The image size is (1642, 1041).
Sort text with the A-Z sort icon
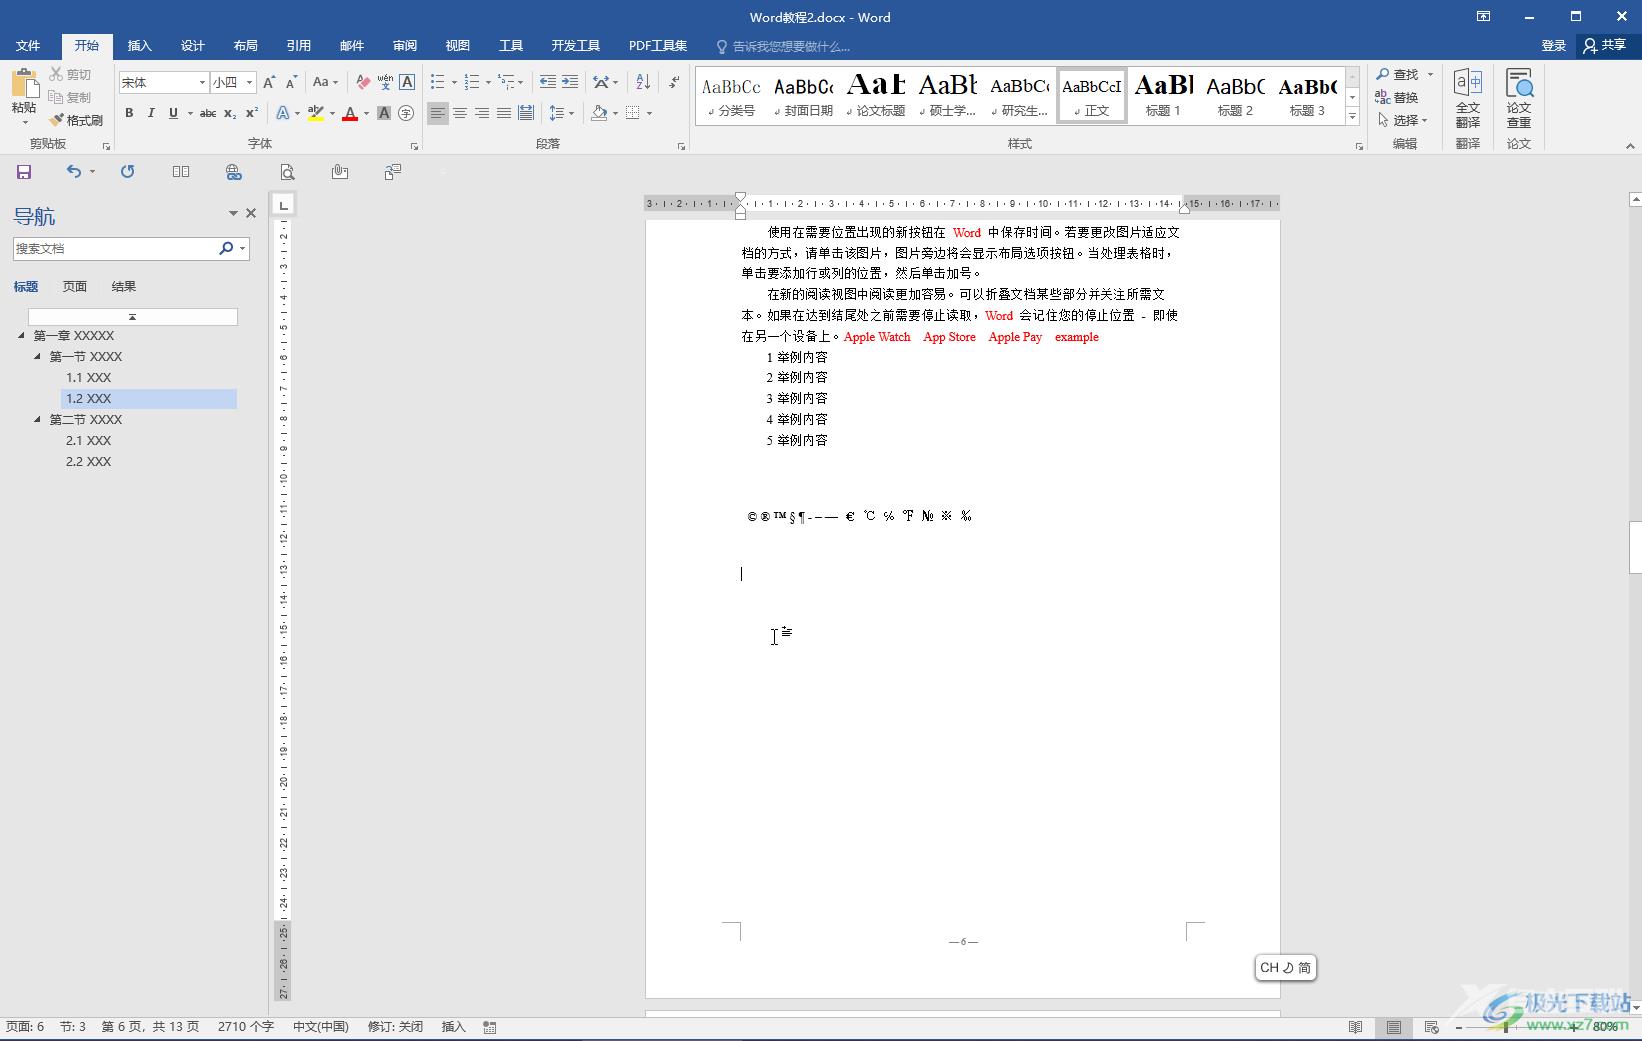click(x=643, y=82)
